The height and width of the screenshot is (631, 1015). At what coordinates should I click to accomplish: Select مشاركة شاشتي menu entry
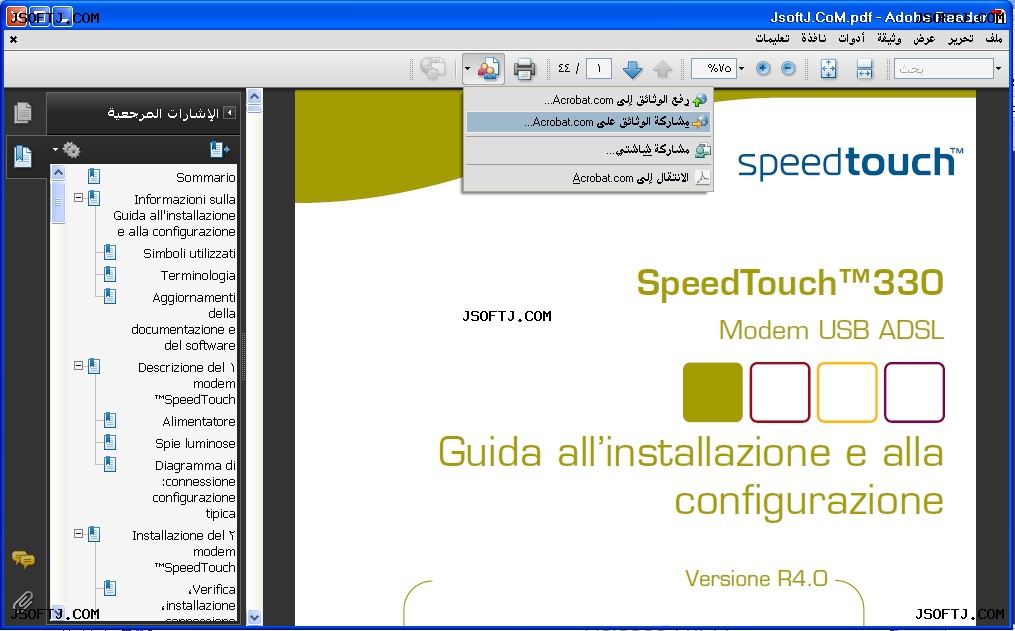[588, 149]
